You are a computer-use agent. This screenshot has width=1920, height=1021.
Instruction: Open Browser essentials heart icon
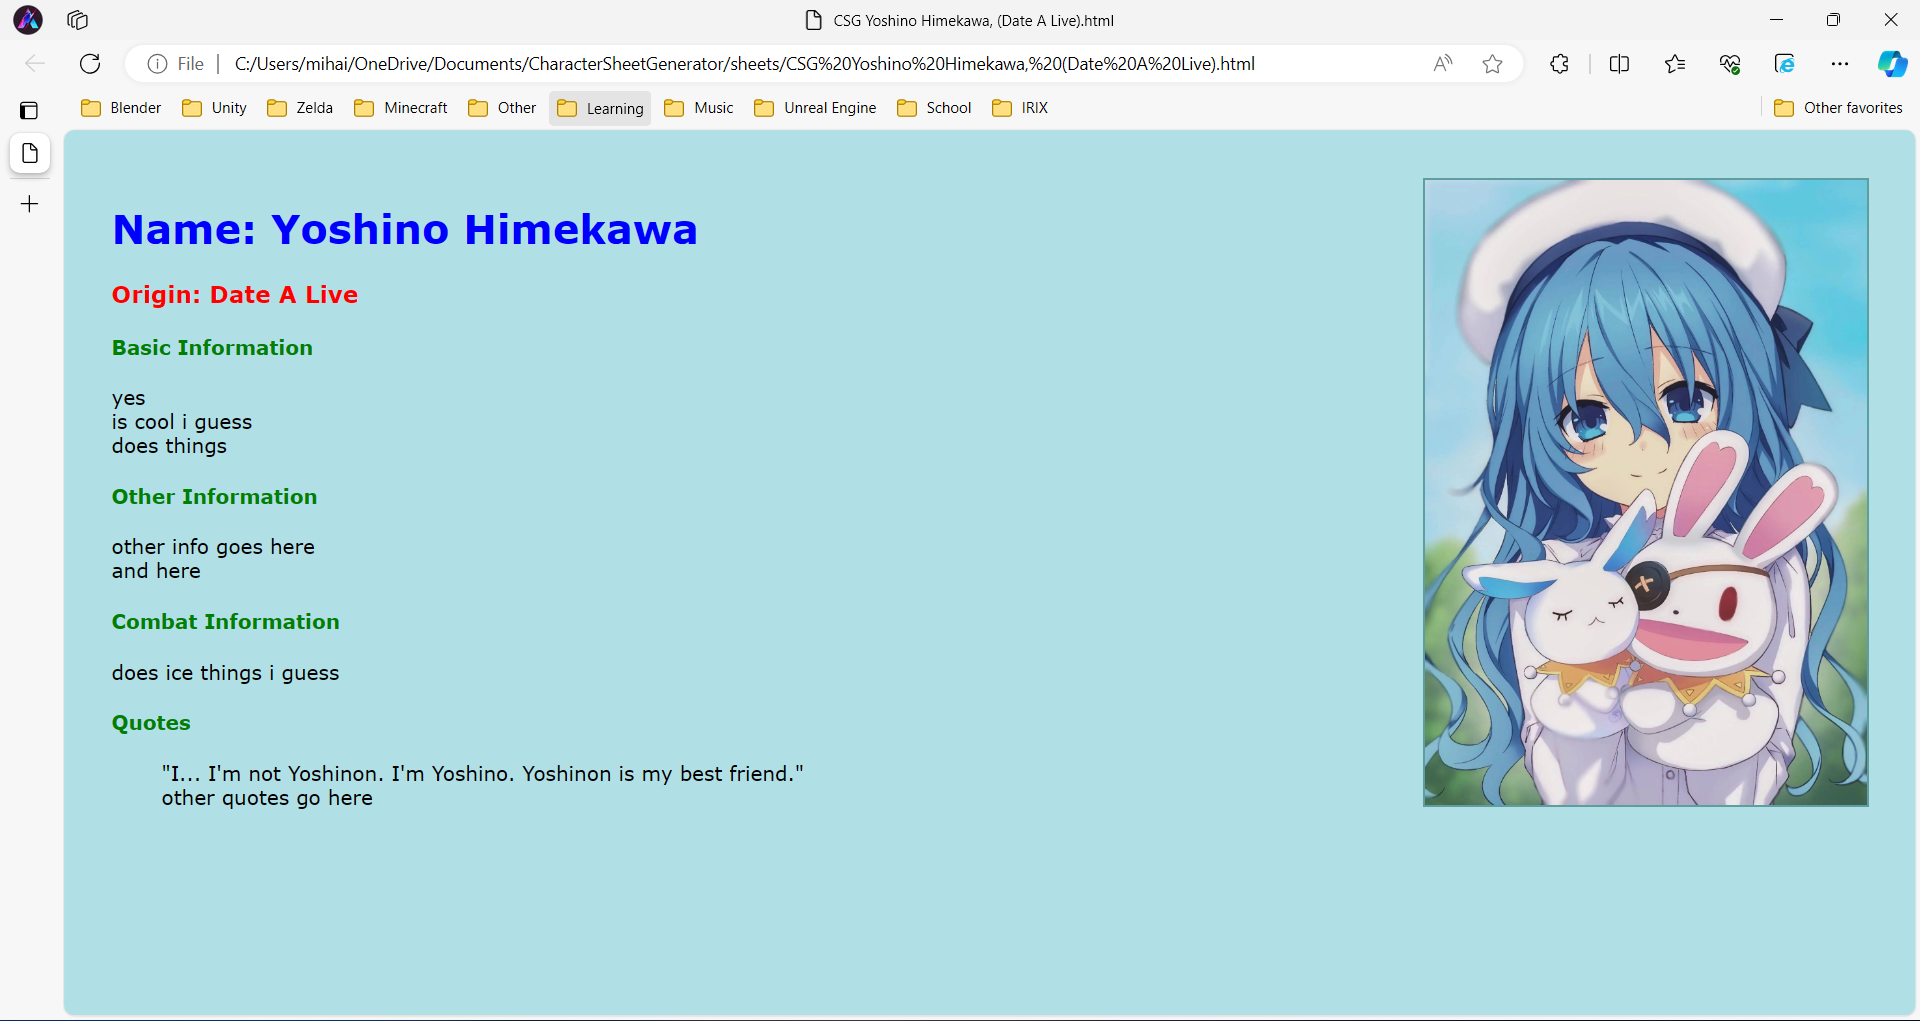(x=1730, y=64)
